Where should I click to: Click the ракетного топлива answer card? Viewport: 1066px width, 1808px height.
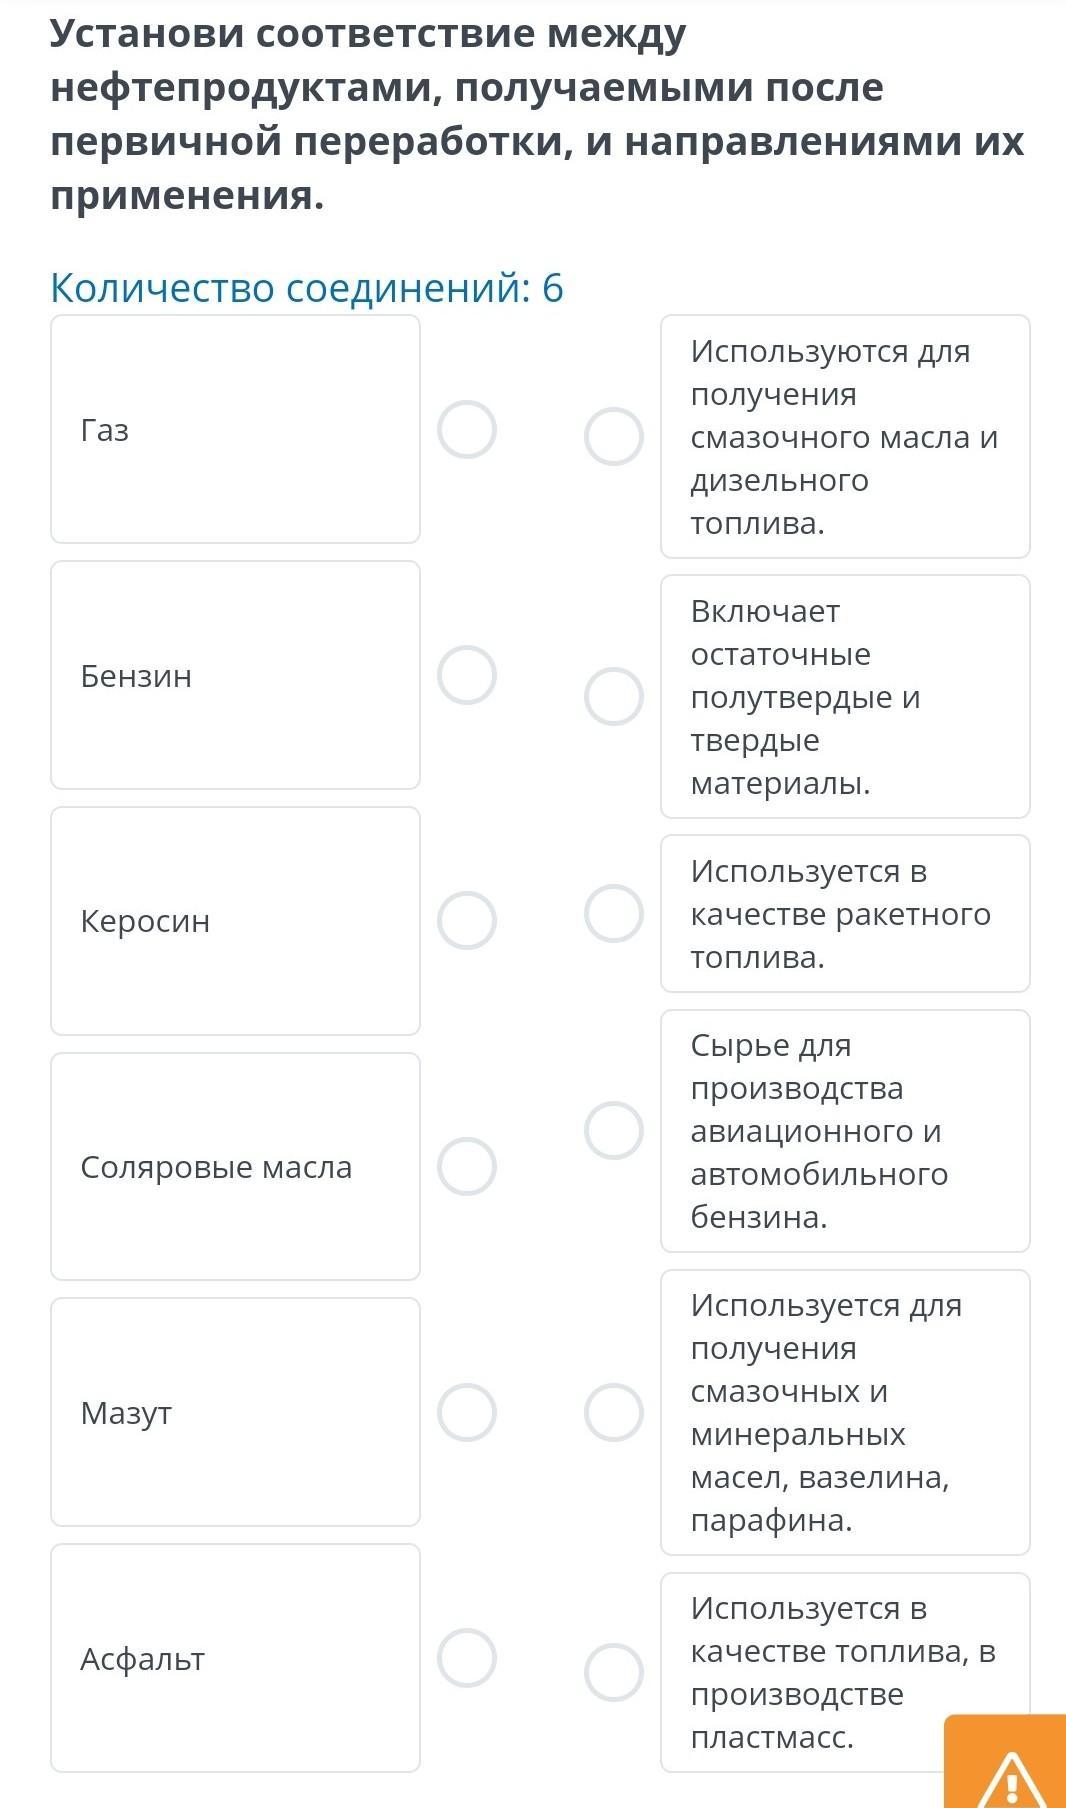pyautogui.click(x=845, y=913)
